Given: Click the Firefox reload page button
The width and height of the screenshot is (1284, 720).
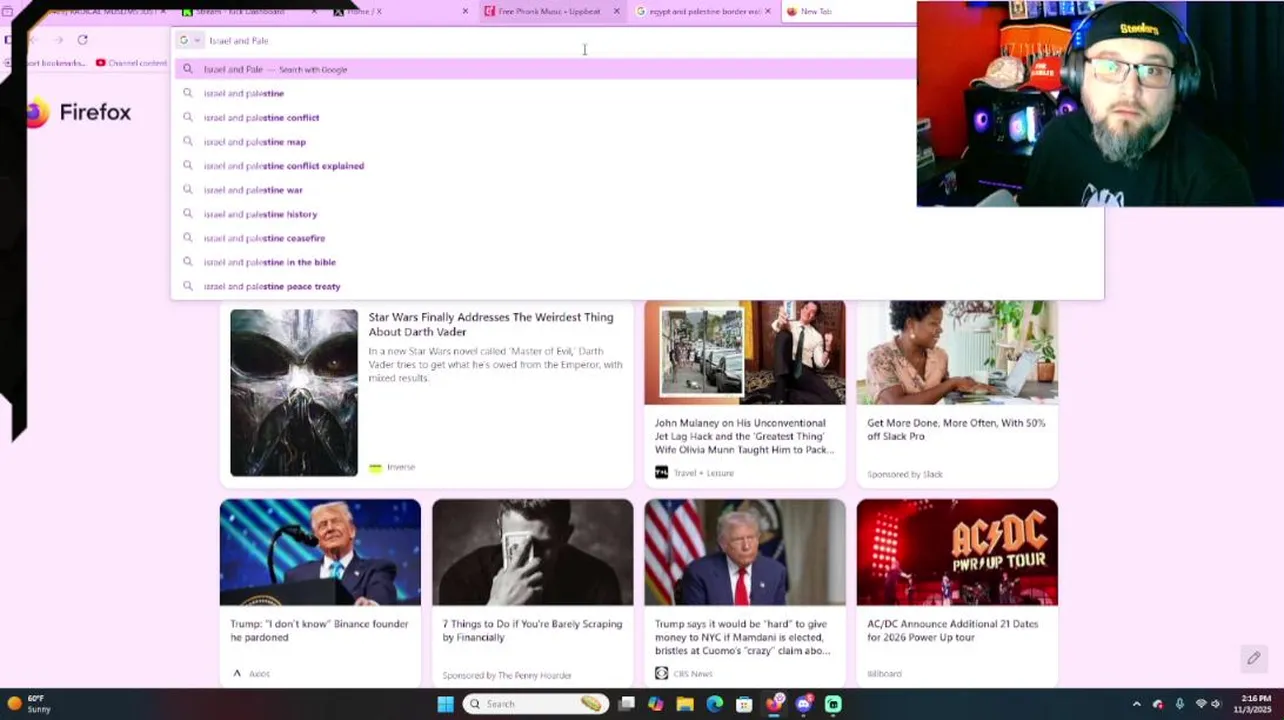Looking at the screenshot, I should (x=82, y=40).
